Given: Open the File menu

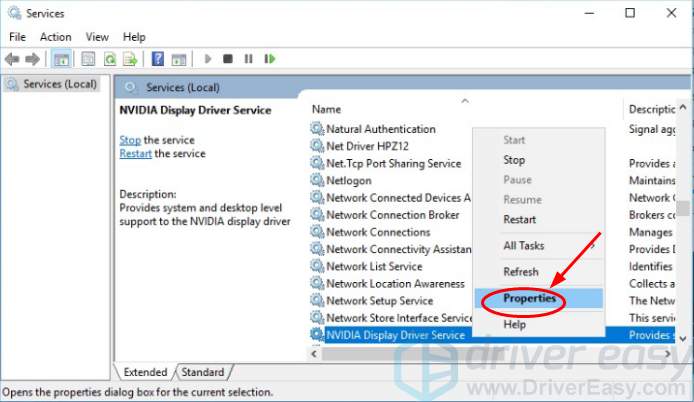Looking at the screenshot, I should point(17,37).
